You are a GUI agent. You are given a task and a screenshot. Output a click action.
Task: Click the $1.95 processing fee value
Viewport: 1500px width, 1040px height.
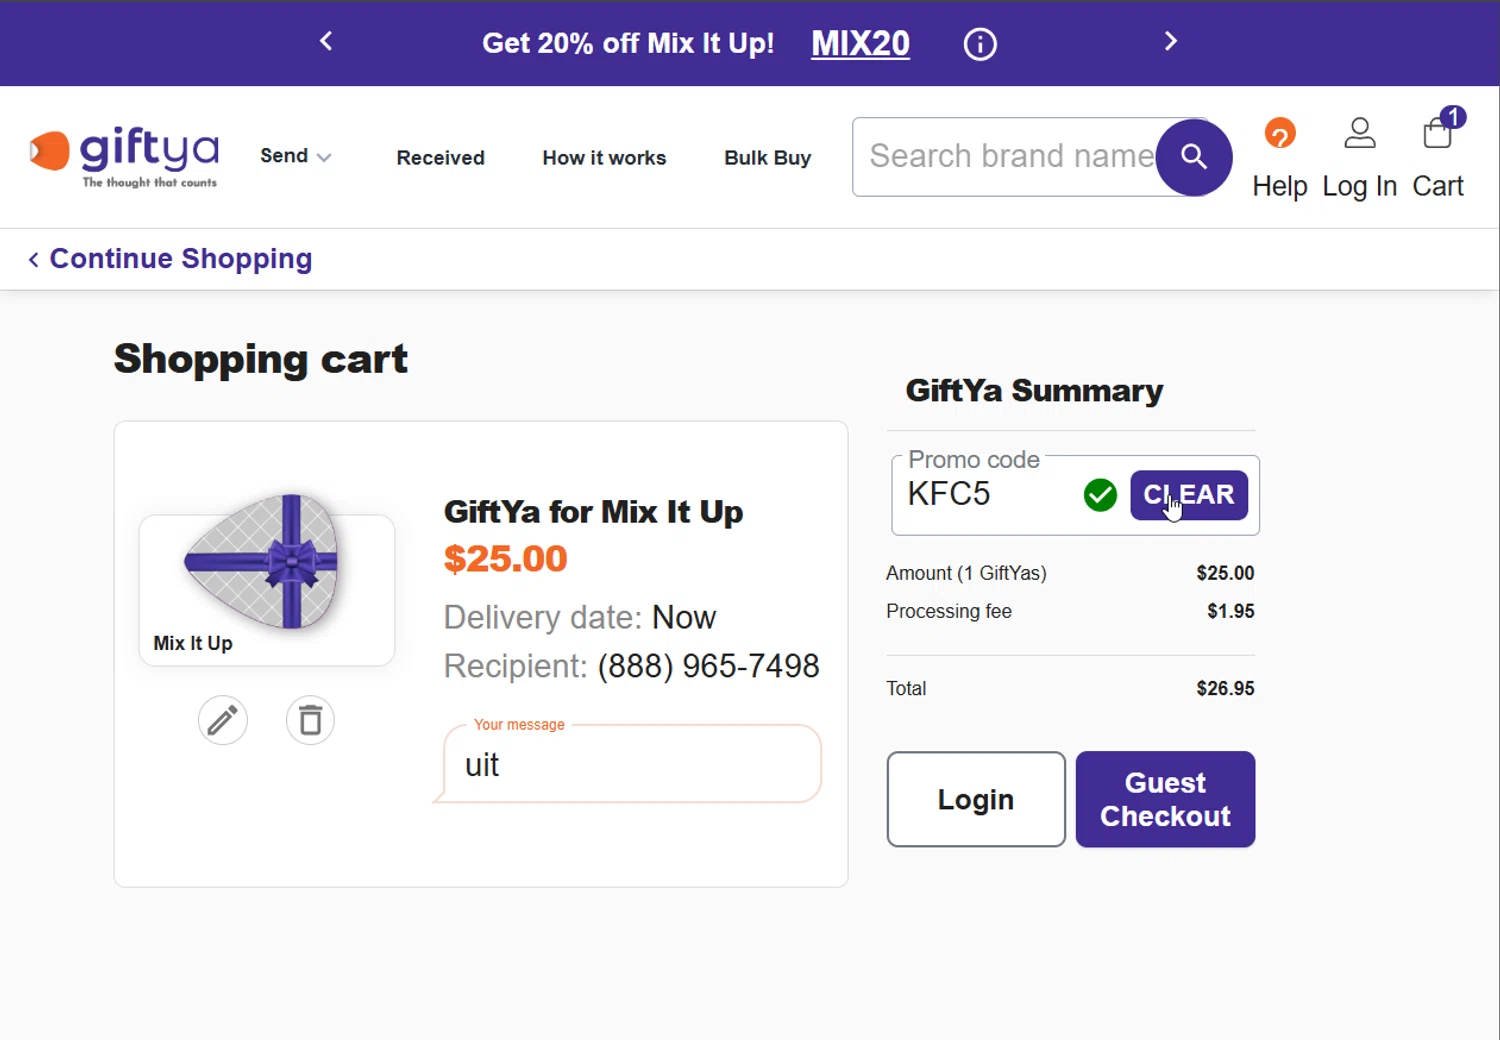(1230, 611)
